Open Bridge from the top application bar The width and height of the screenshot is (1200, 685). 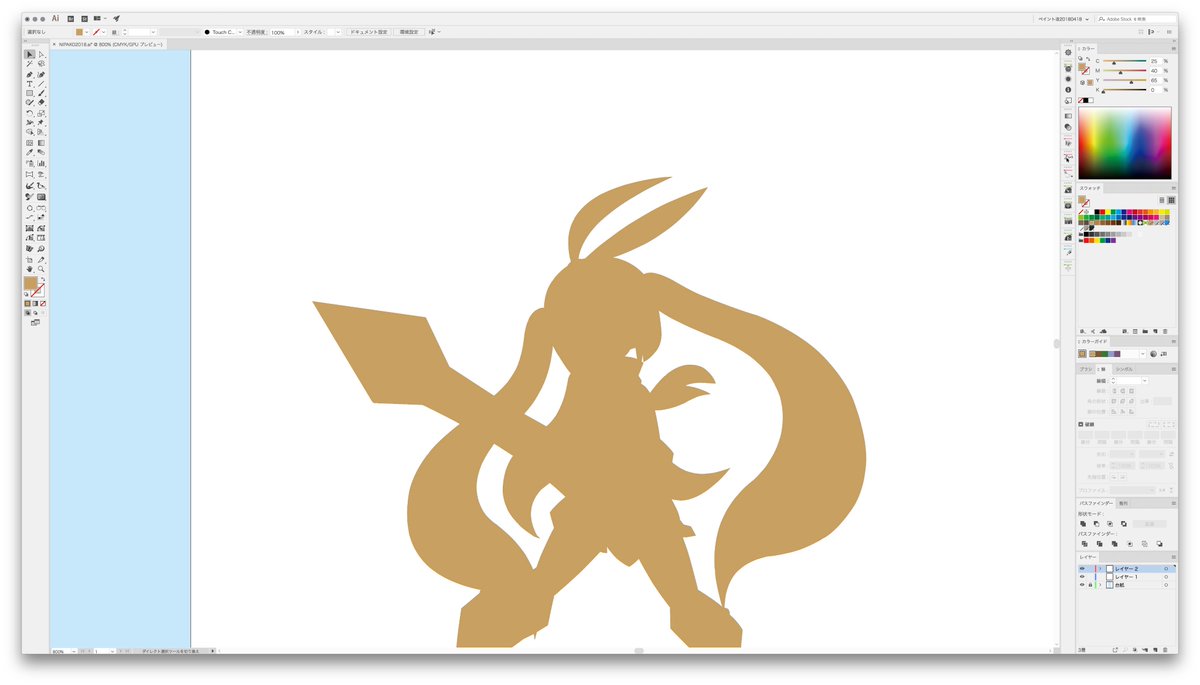click(71, 18)
